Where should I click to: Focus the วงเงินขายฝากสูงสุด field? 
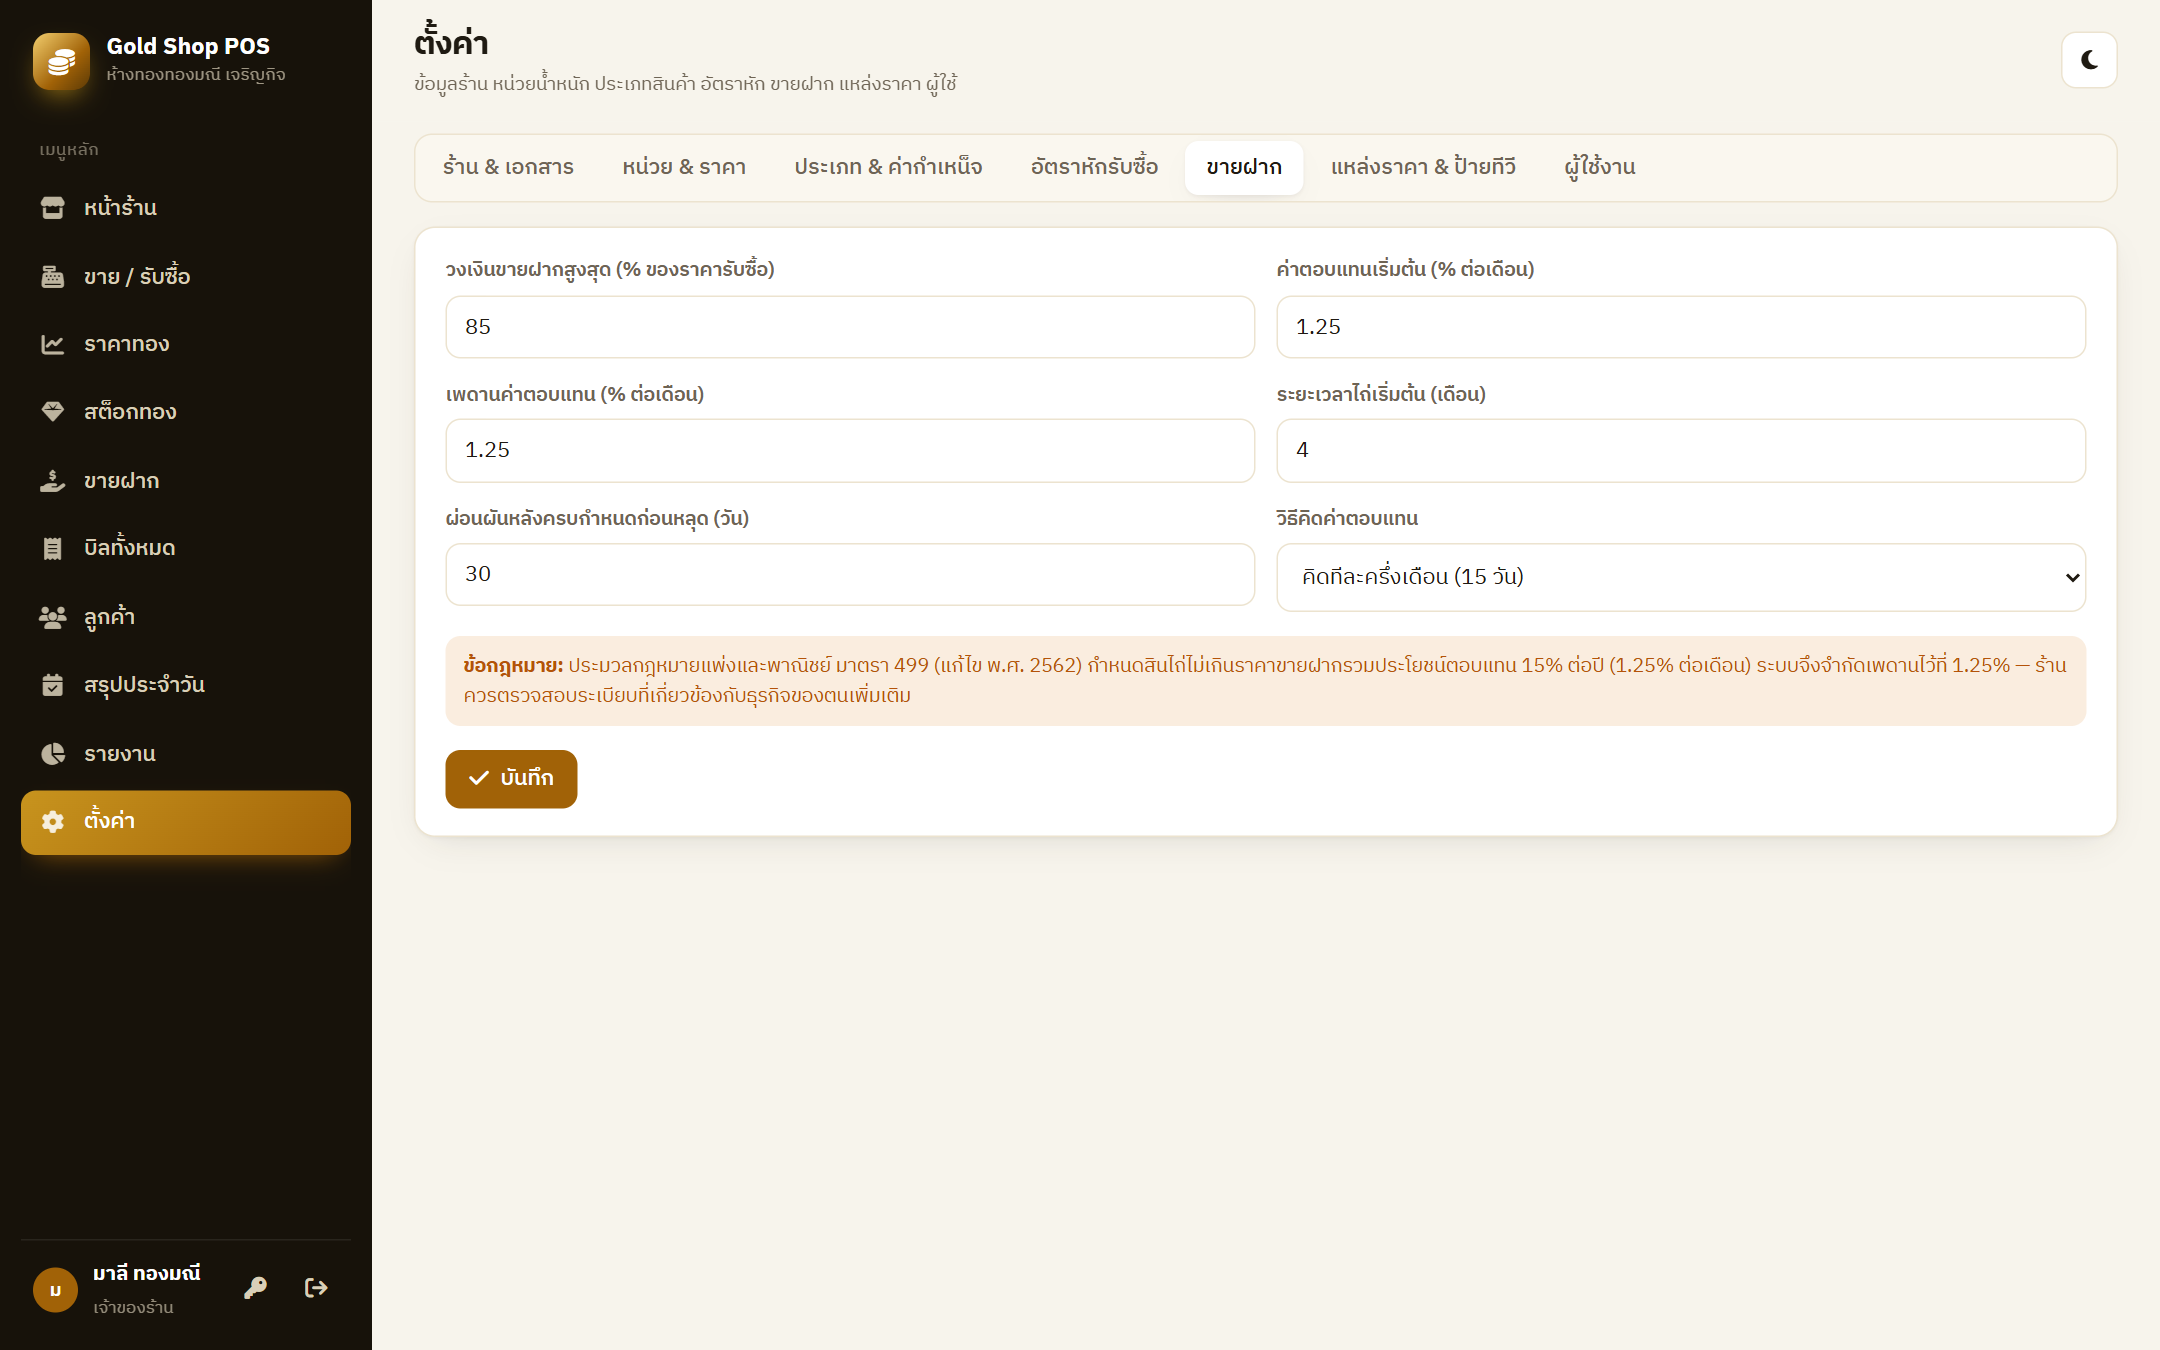click(850, 327)
